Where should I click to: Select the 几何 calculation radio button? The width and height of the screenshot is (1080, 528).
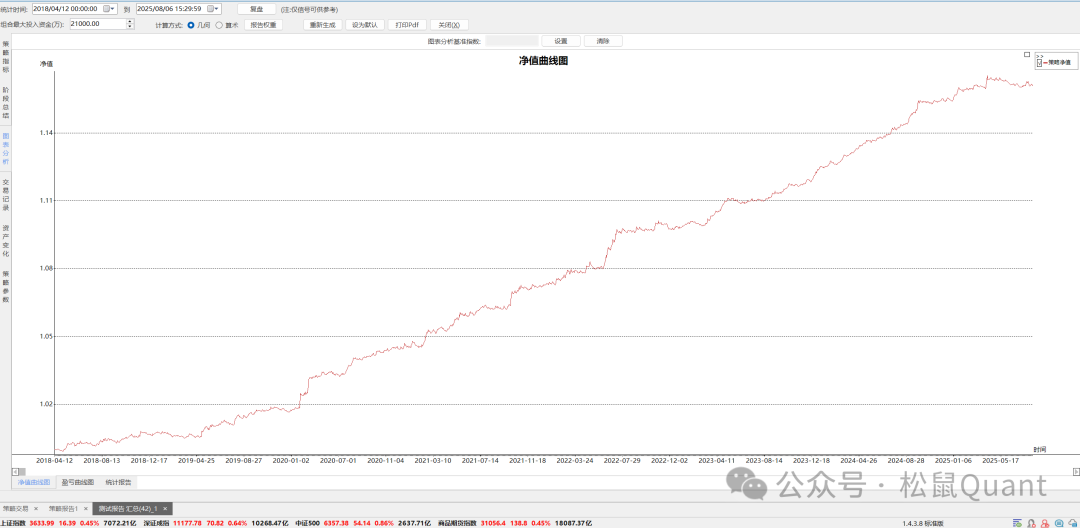191,24
